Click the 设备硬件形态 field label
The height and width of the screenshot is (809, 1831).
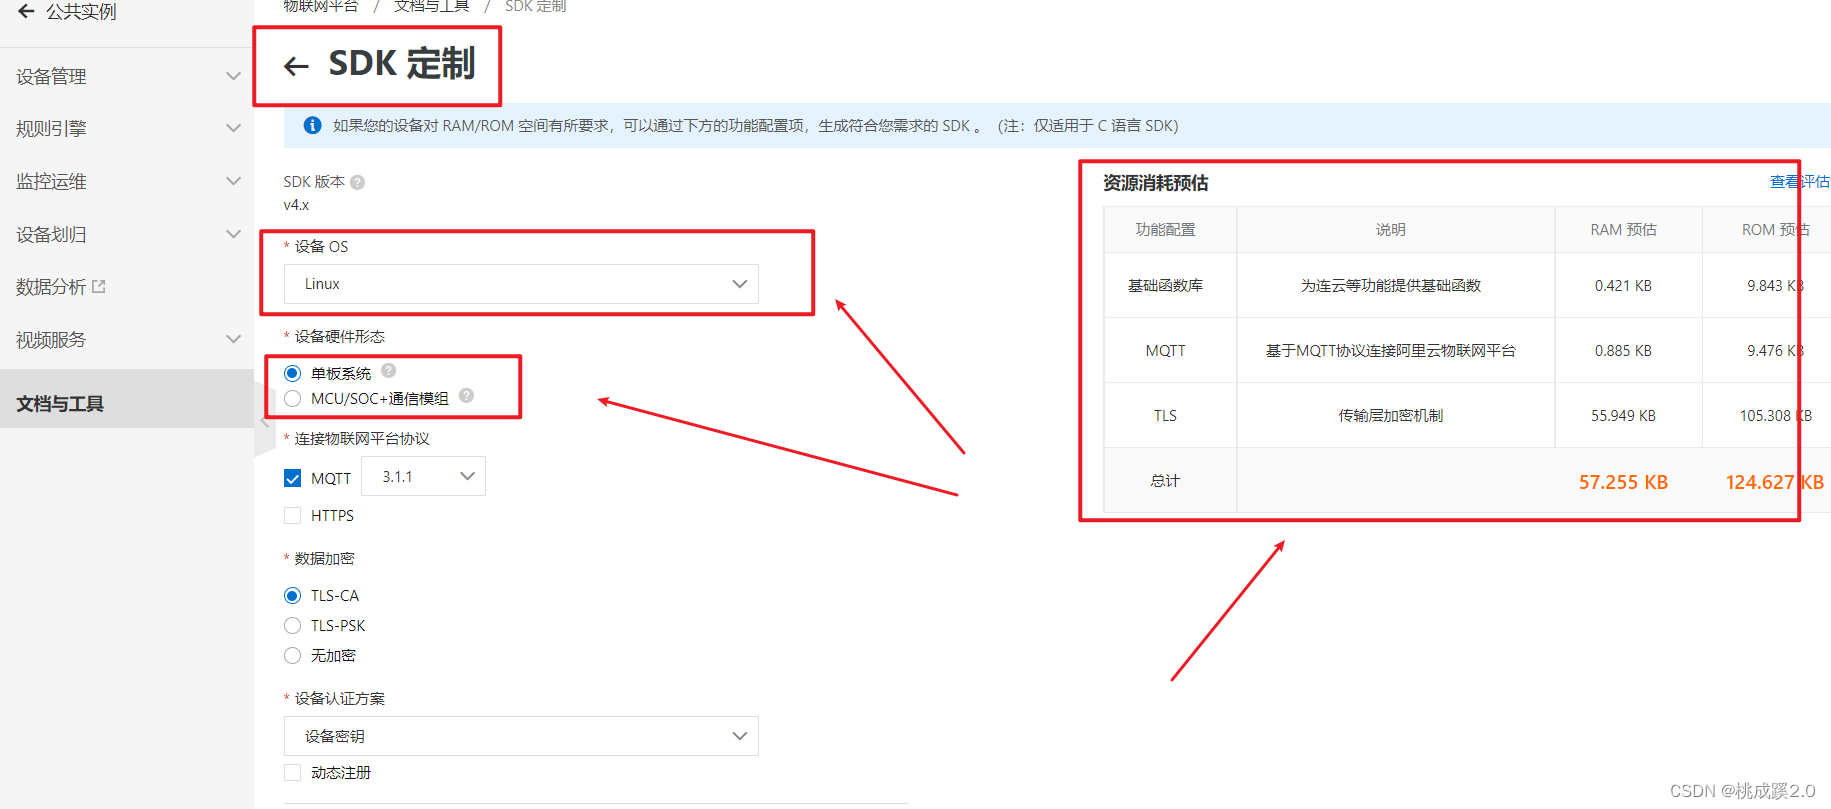[339, 336]
